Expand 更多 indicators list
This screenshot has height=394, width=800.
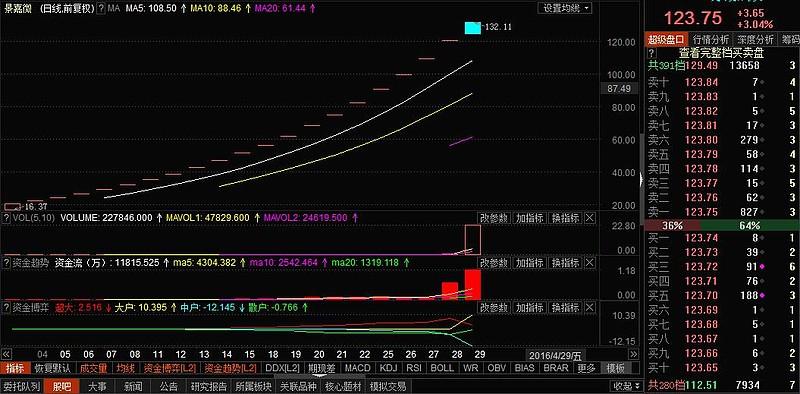588,367
